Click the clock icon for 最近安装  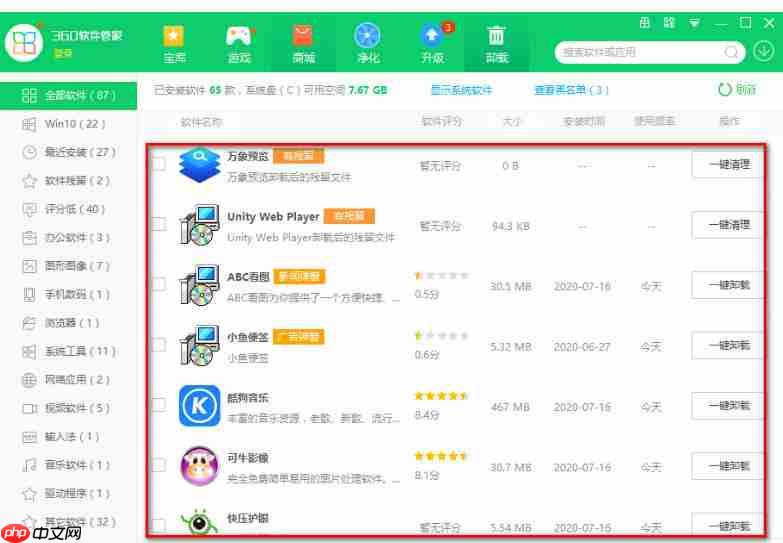(29, 152)
